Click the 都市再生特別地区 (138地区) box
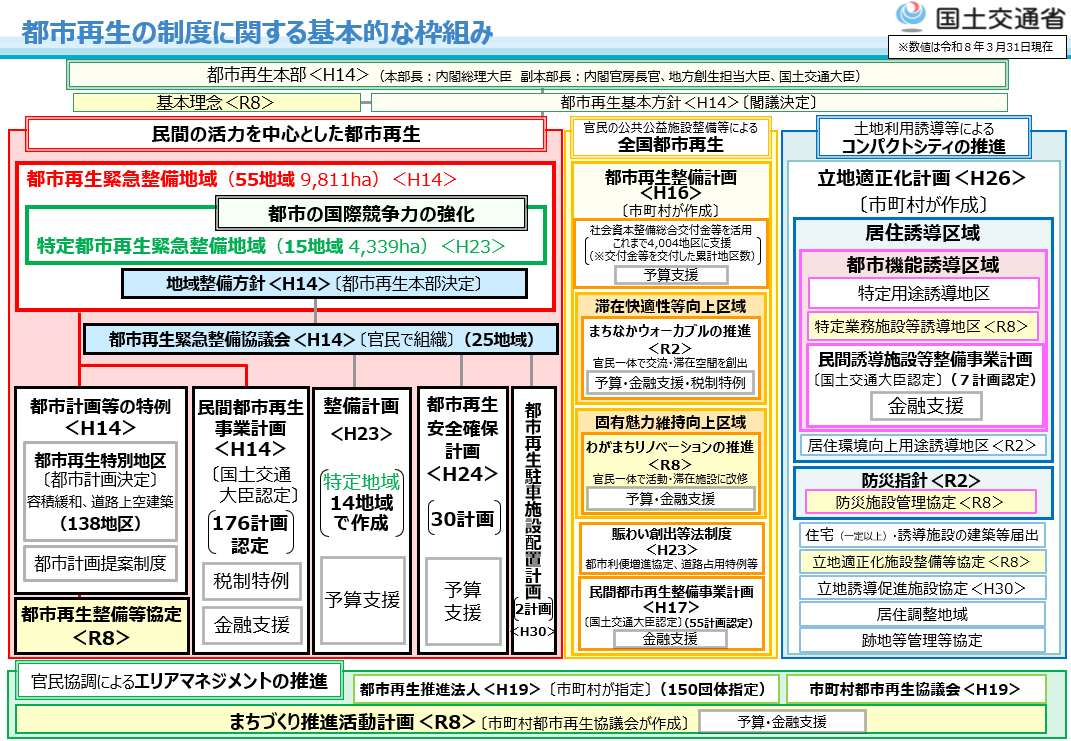Image resolution: width=1071 pixels, height=741 pixels. point(100,492)
